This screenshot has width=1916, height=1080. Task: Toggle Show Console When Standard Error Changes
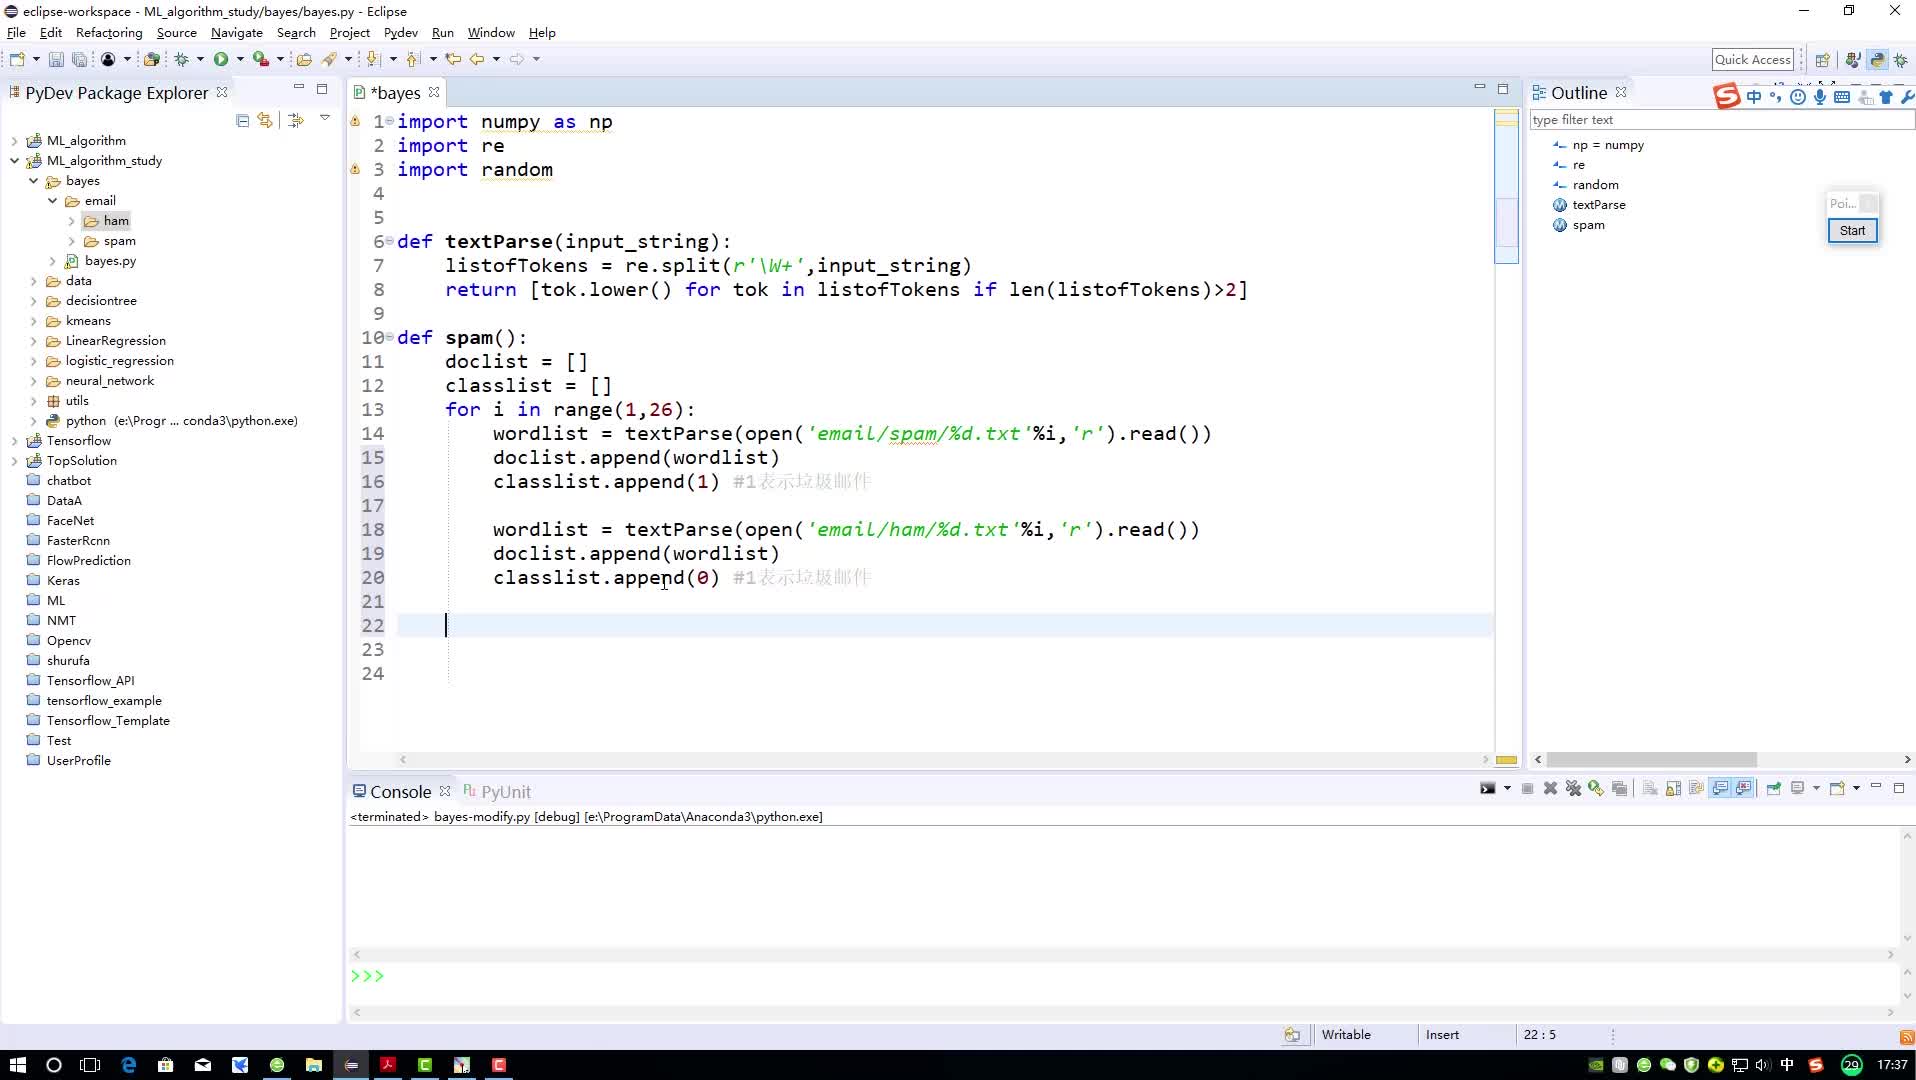[1744, 789]
